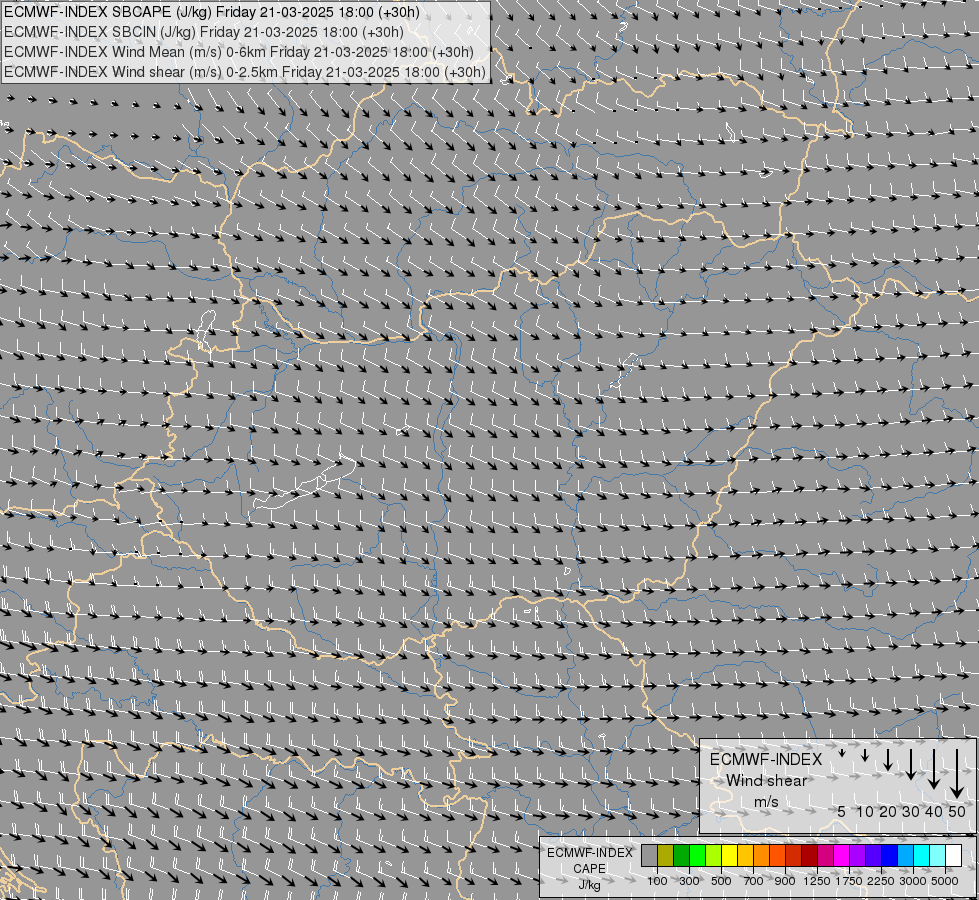The image size is (979, 900).
Task: Click the 5000 value on CAPE scale
Action: click(945, 881)
